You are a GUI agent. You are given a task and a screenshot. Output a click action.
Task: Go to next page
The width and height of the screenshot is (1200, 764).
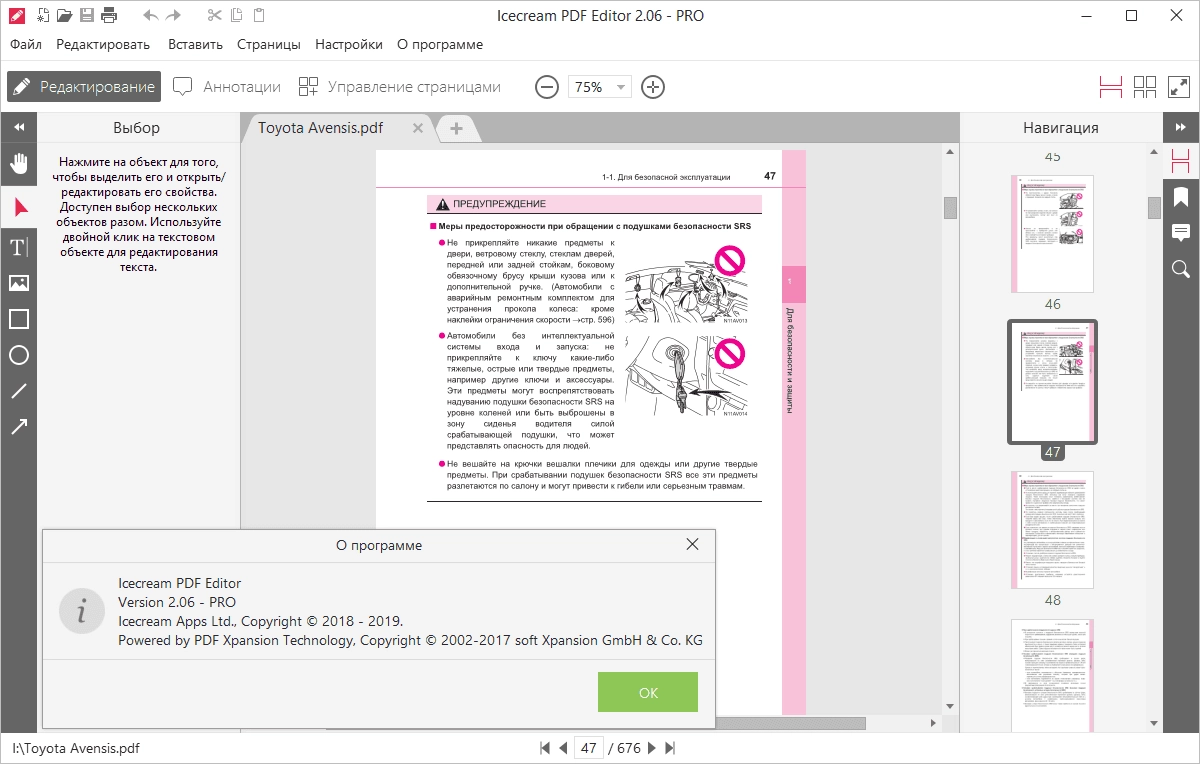pos(652,748)
